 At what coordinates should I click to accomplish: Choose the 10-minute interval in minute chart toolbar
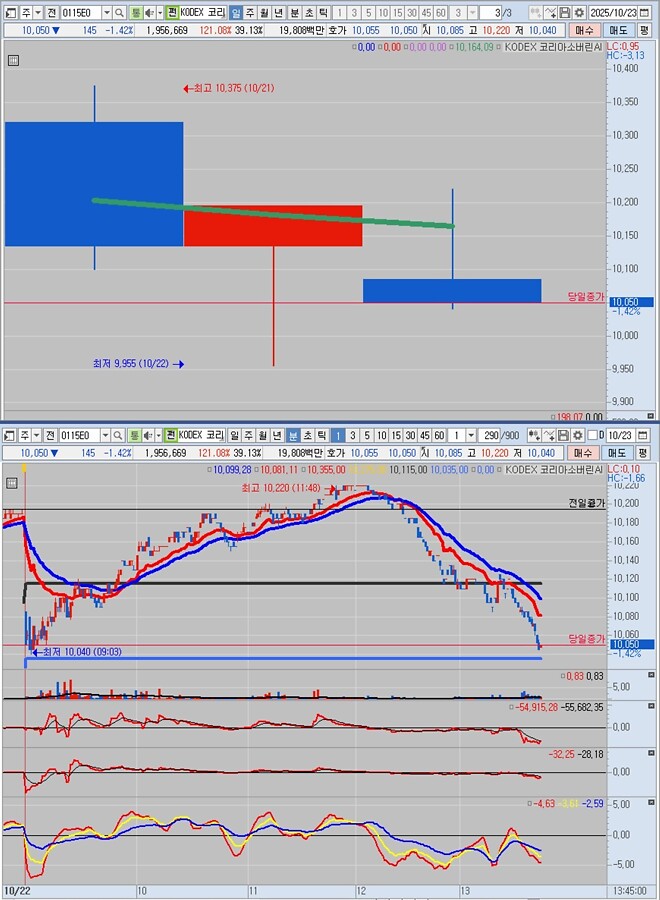tap(381, 435)
